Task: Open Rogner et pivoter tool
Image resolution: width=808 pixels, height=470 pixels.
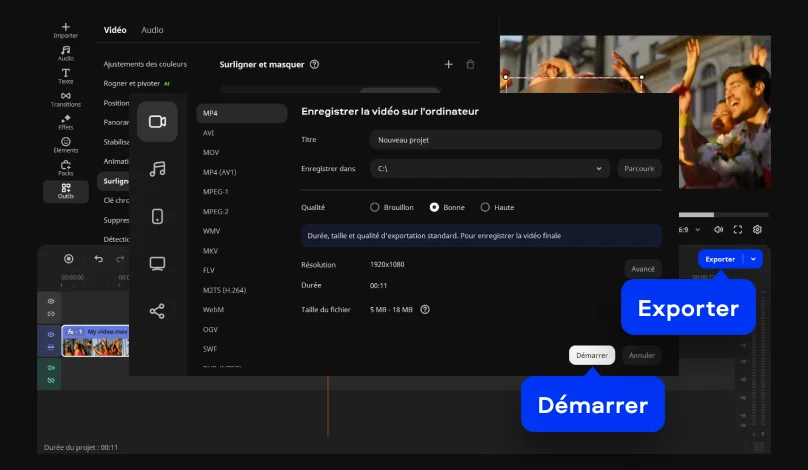Action: tap(132, 83)
